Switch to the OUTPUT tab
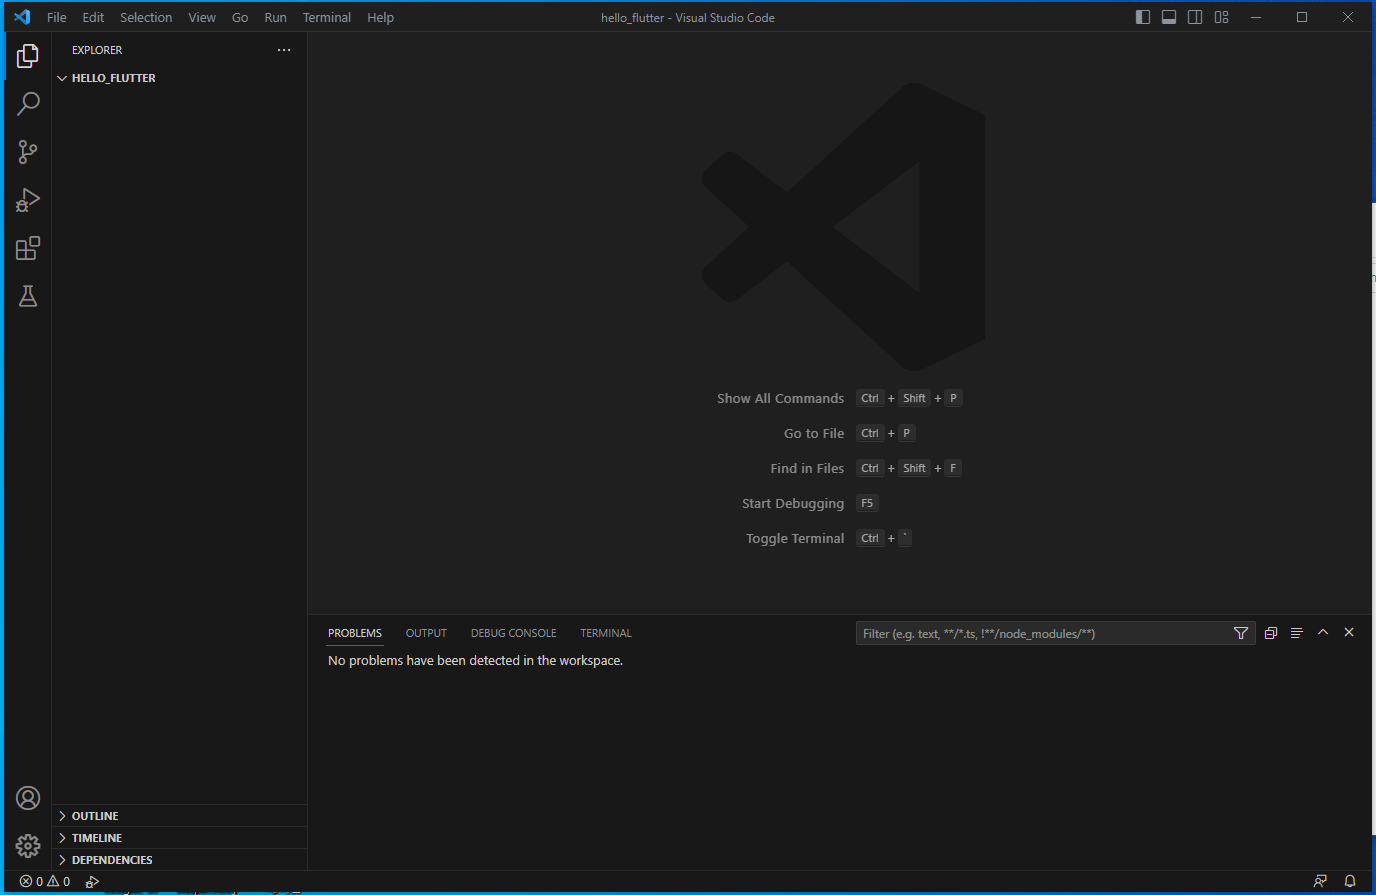The width and height of the screenshot is (1376, 895). (x=426, y=633)
